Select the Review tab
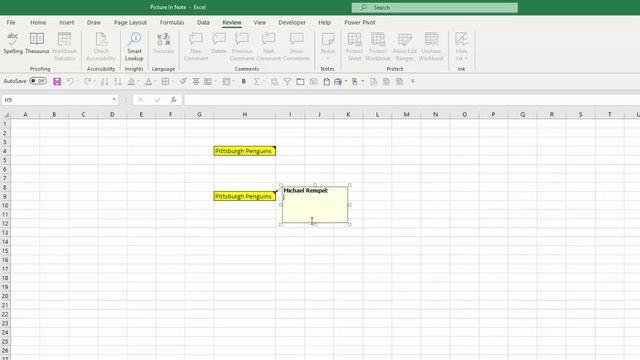 tap(232, 22)
